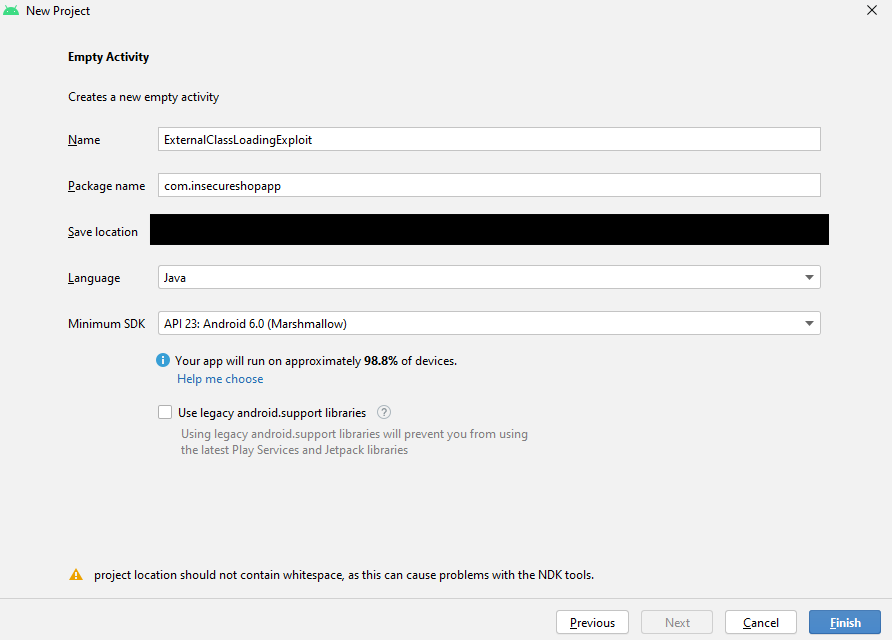Click the Android Studio logo icon
The height and width of the screenshot is (640, 892).
11,10
